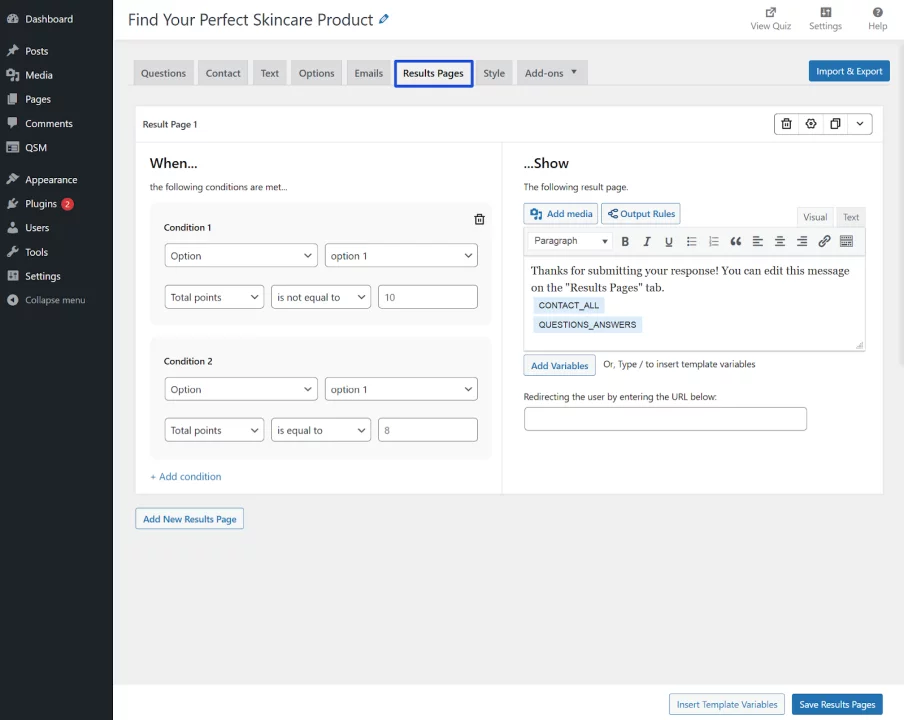Open Condition 1 Option dropdown
904x720 pixels.
pos(240,255)
